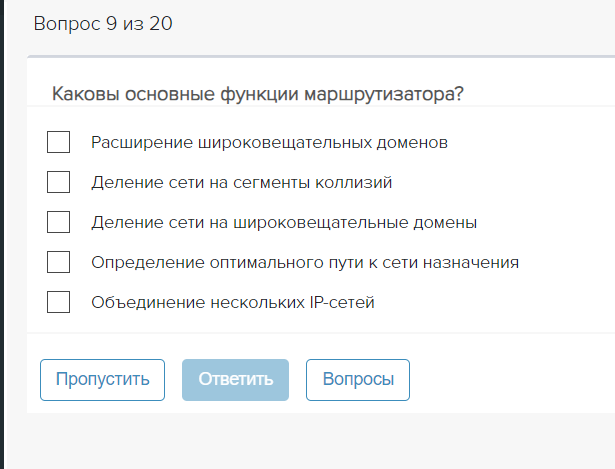Tick the Деление сети на сегменты коллизий checkbox
Screen dimensions: 615x469
58,182
